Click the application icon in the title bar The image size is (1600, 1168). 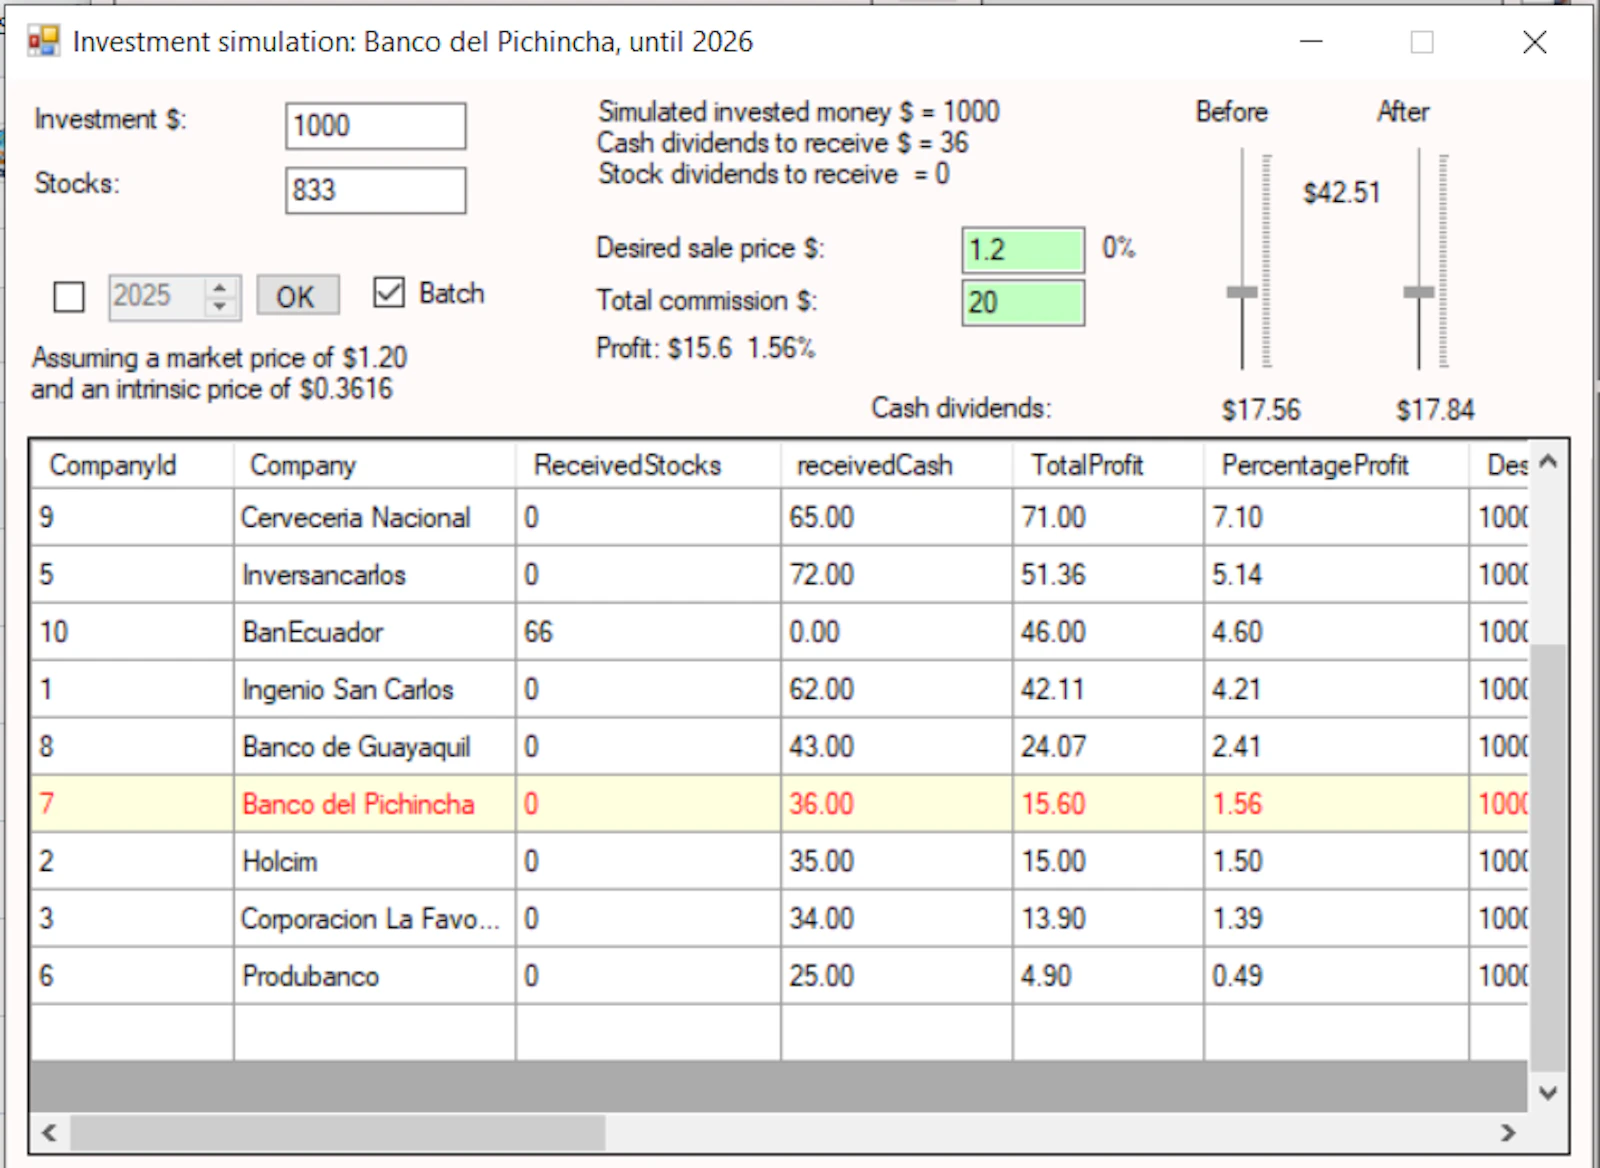(43, 42)
